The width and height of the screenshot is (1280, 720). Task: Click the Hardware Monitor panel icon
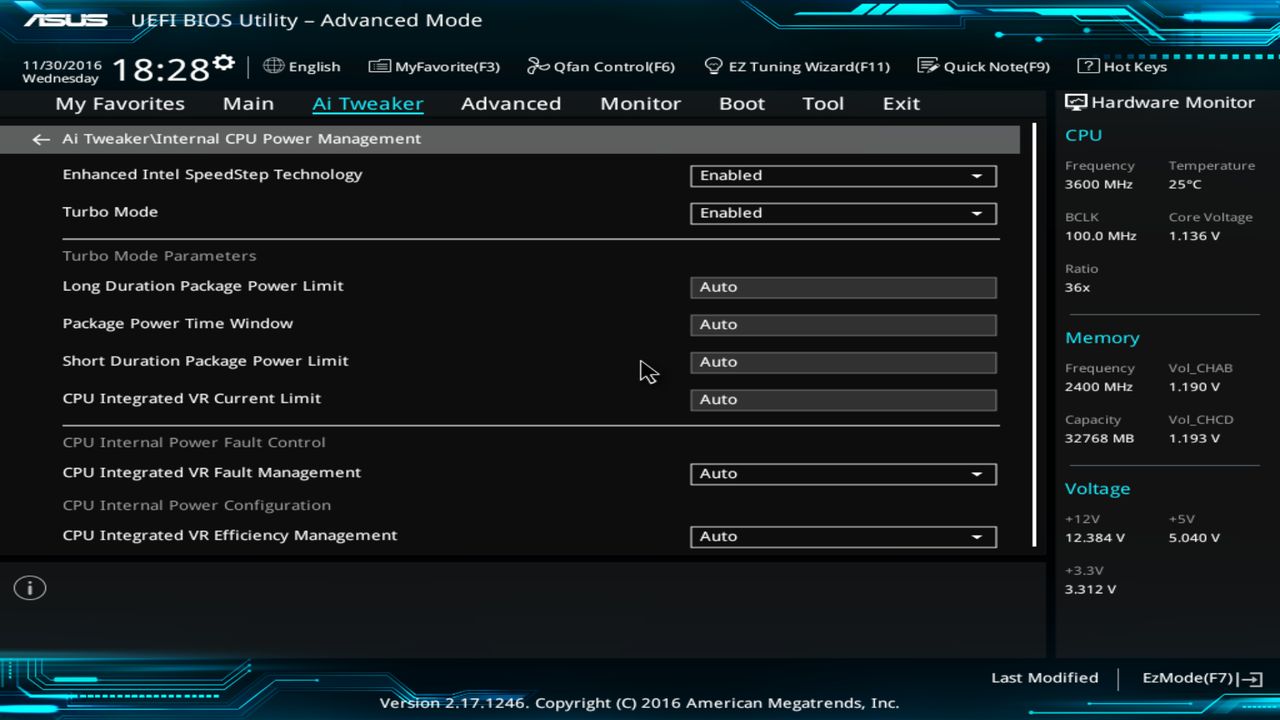[1074, 101]
